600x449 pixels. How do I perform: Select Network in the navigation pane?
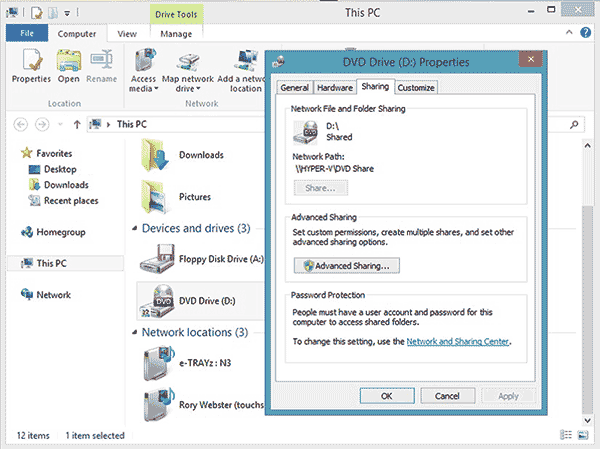click(53, 295)
